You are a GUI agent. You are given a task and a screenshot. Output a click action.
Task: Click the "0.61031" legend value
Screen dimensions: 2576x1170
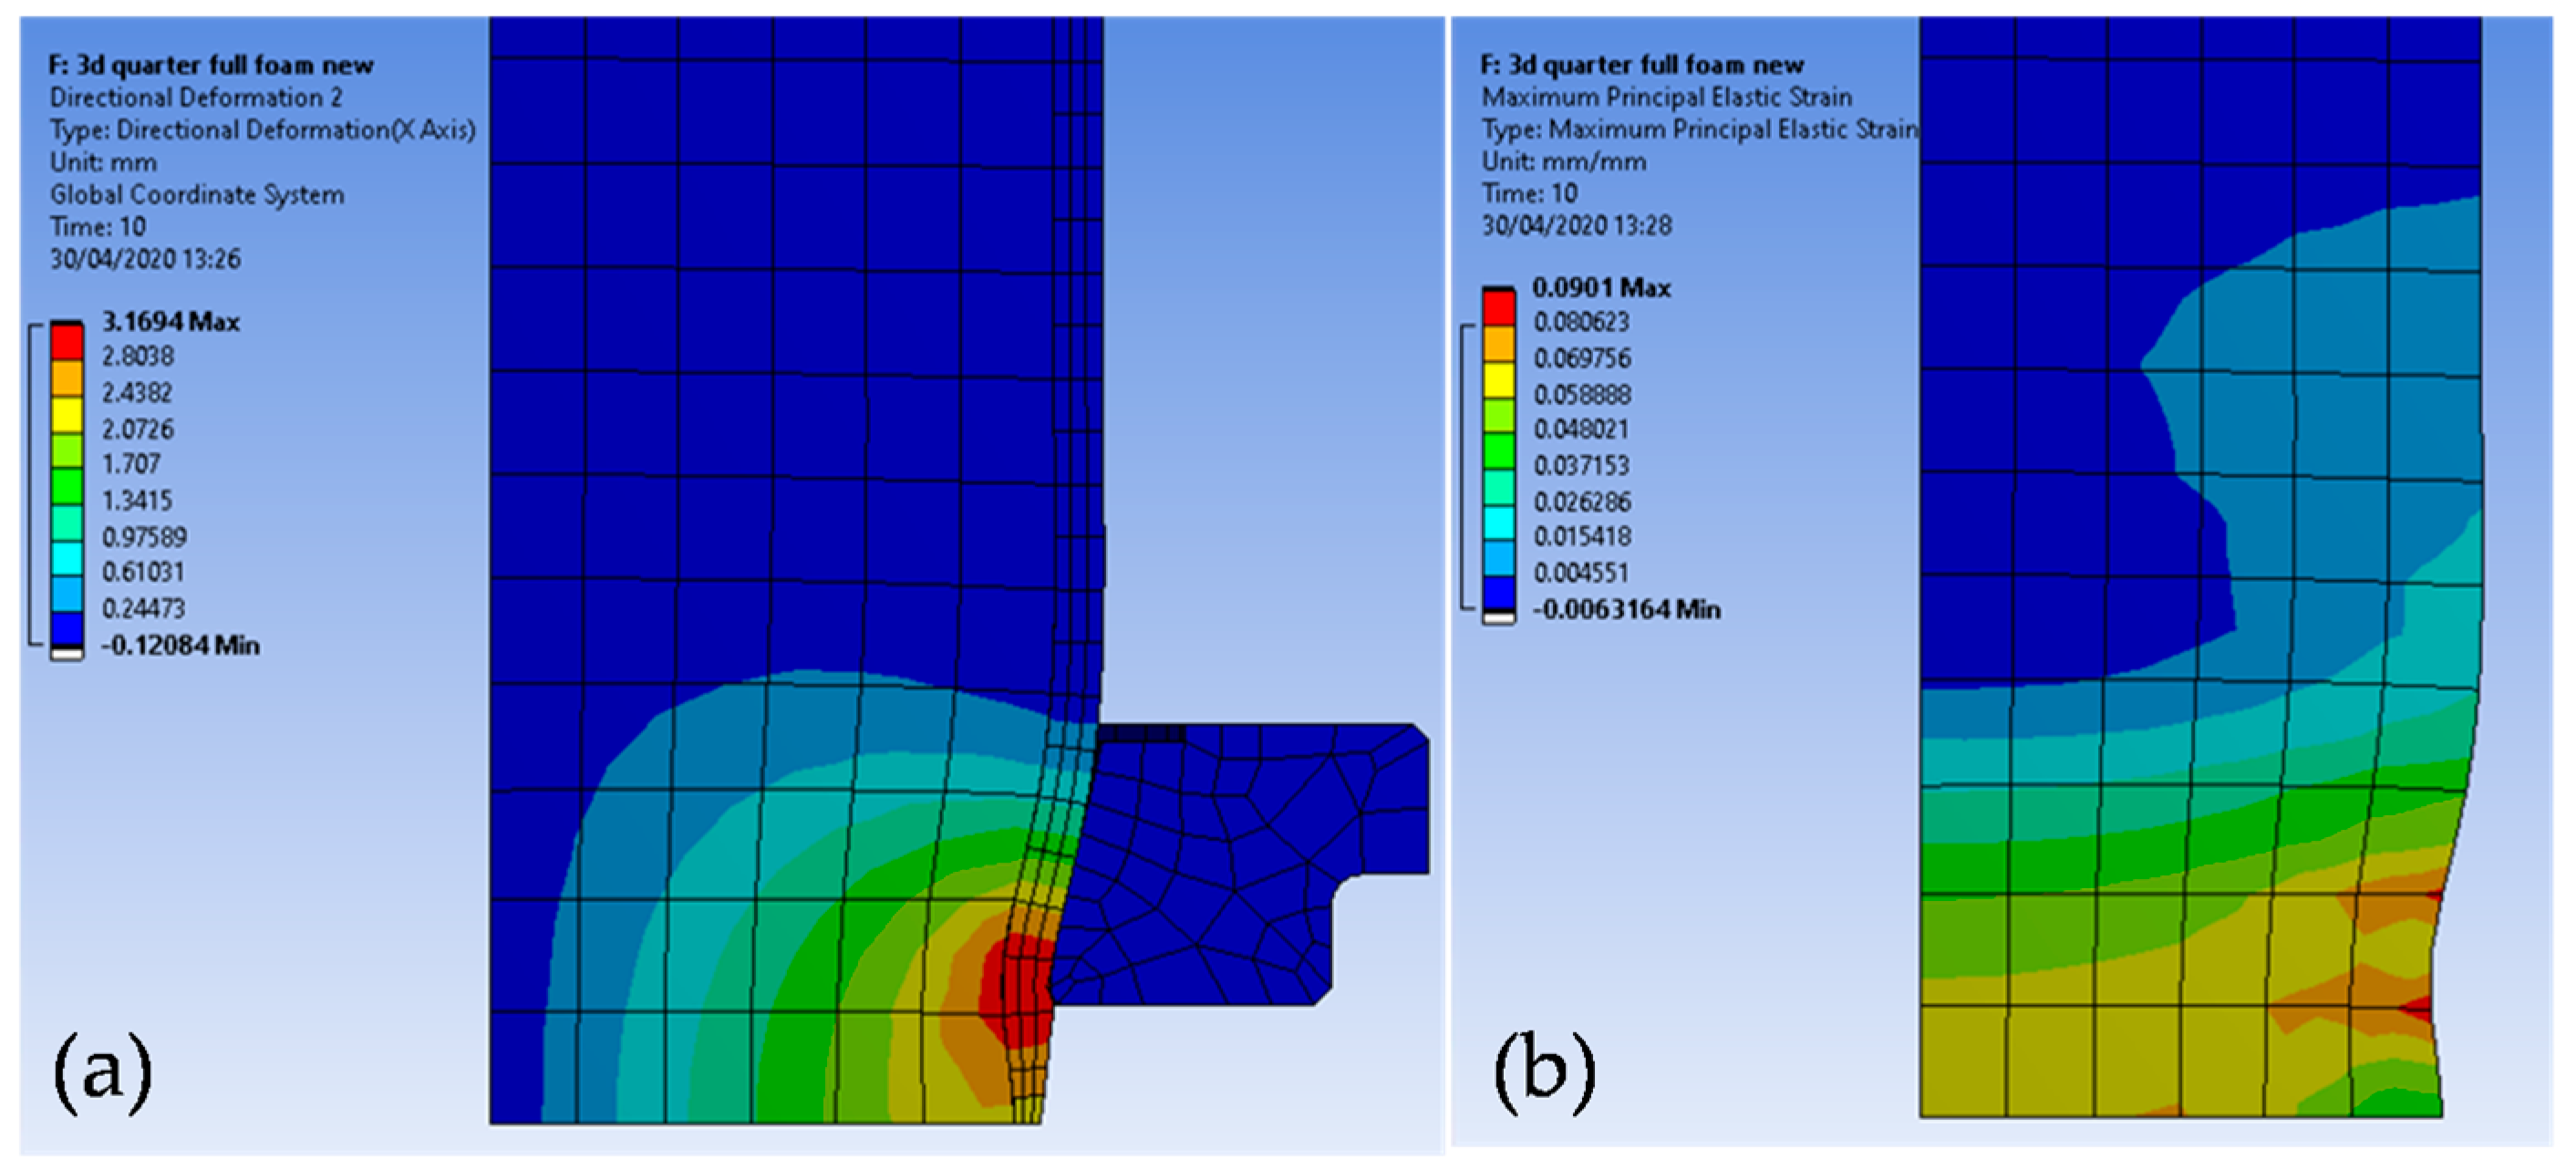click(144, 573)
